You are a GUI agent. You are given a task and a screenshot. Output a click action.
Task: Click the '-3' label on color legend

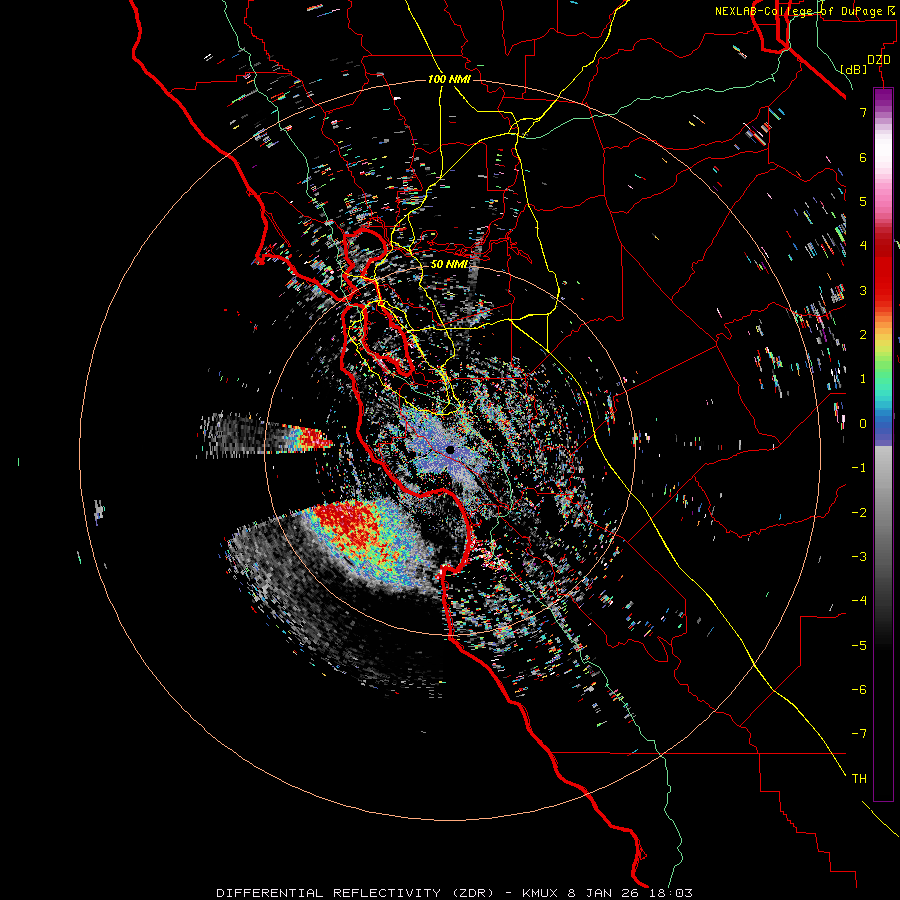point(859,556)
